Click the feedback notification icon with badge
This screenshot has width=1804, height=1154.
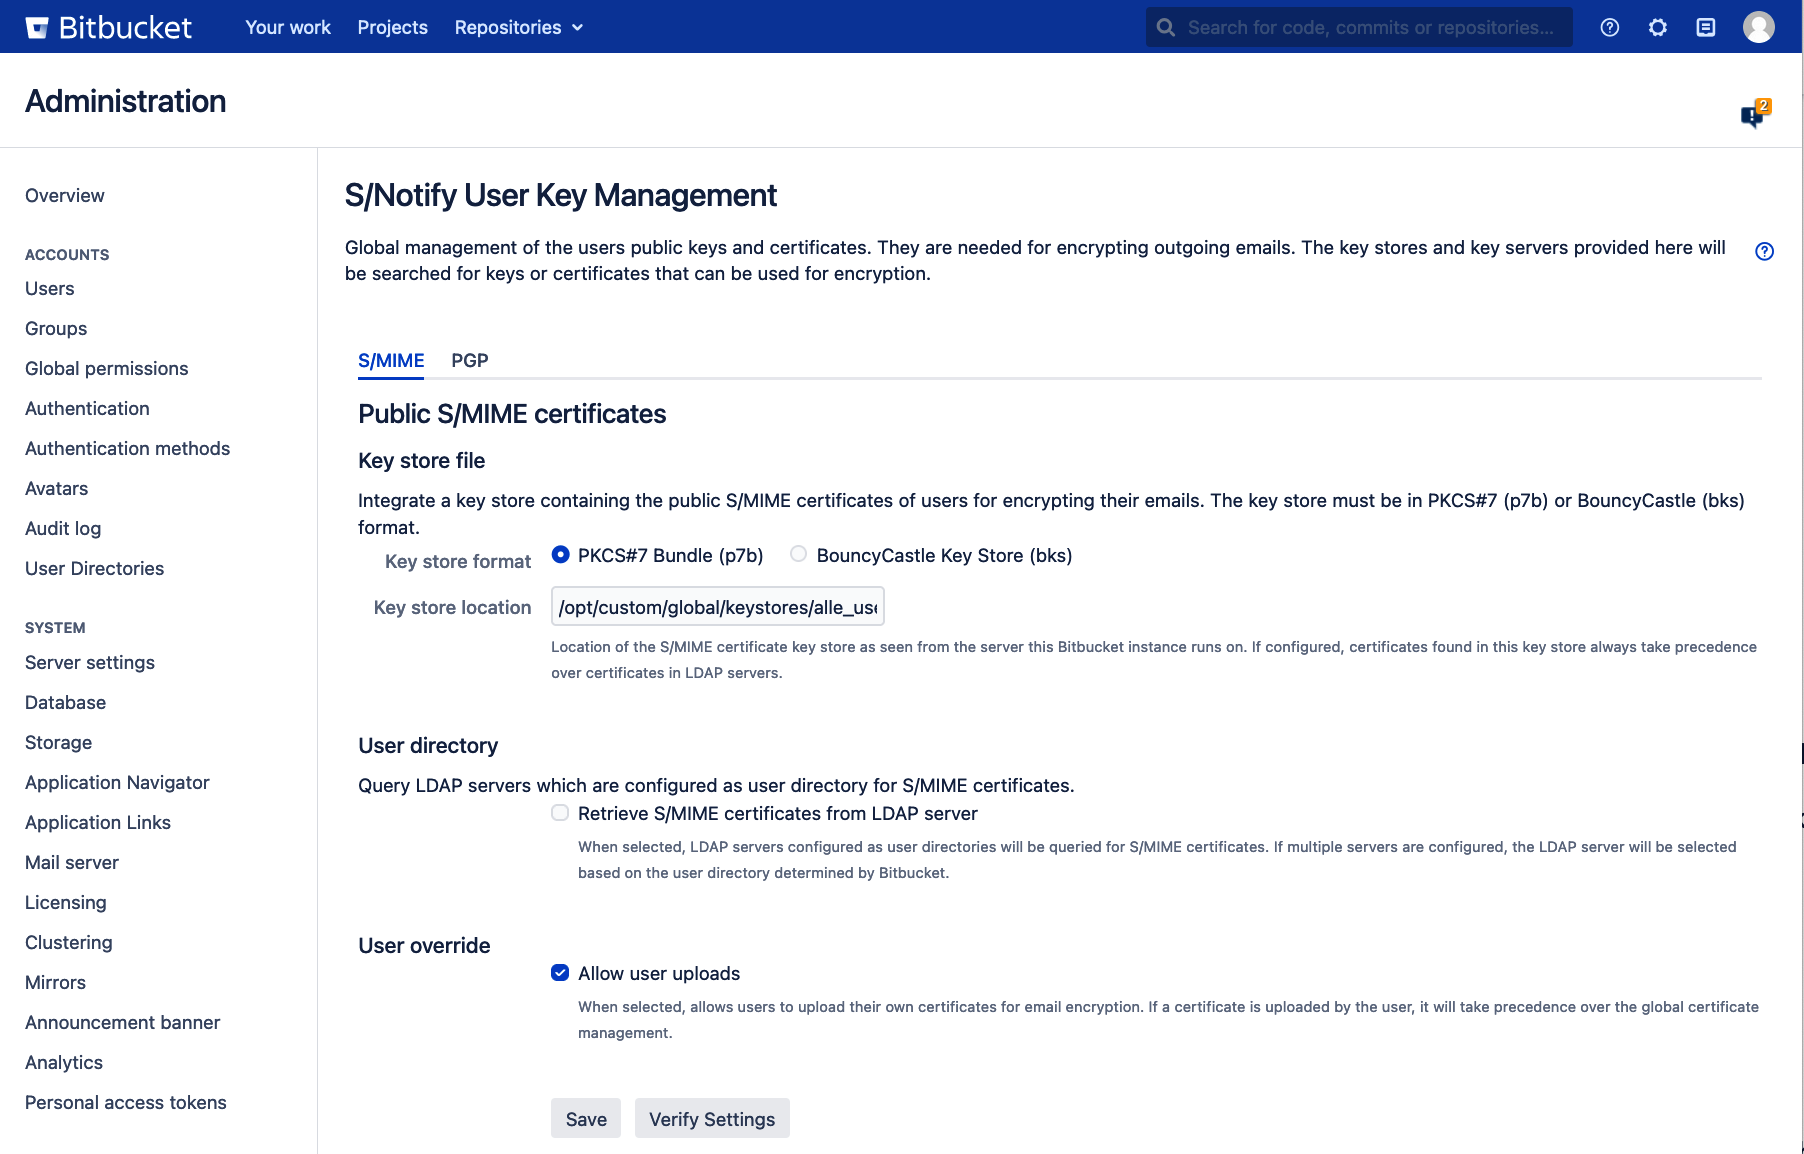point(1753,115)
